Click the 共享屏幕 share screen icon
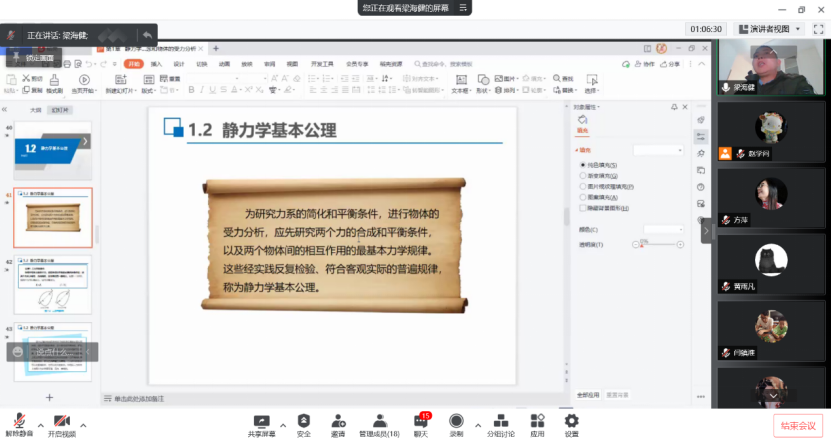Screen dimensions: 831x442 coord(261,421)
